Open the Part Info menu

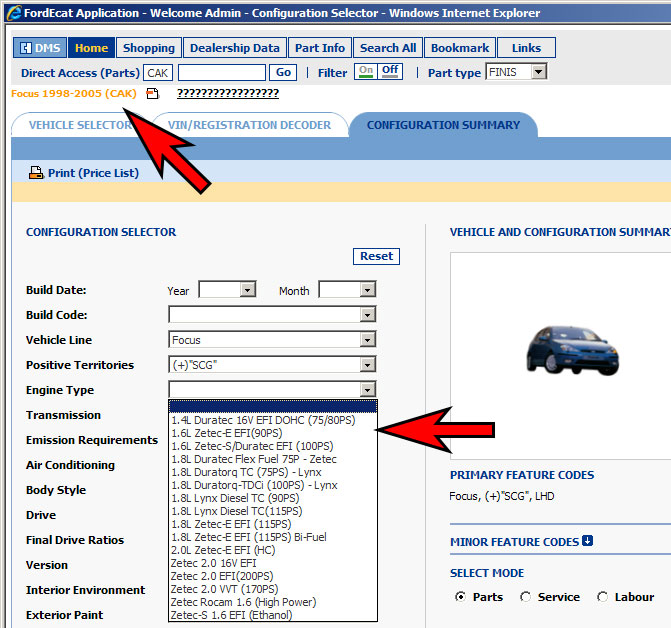(x=320, y=47)
